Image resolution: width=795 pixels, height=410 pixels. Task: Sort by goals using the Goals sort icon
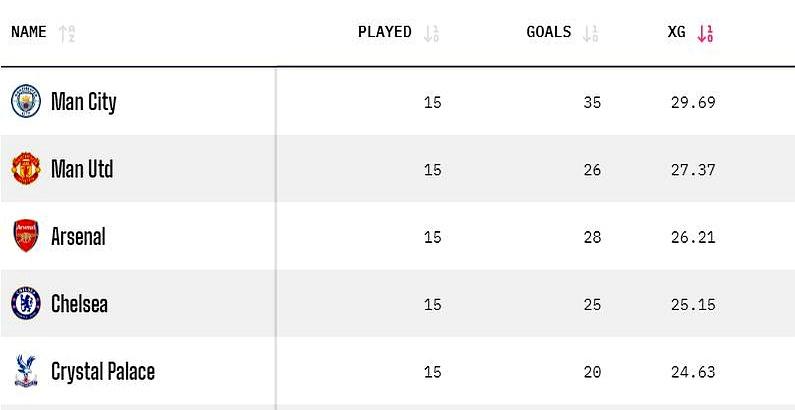(x=591, y=33)
